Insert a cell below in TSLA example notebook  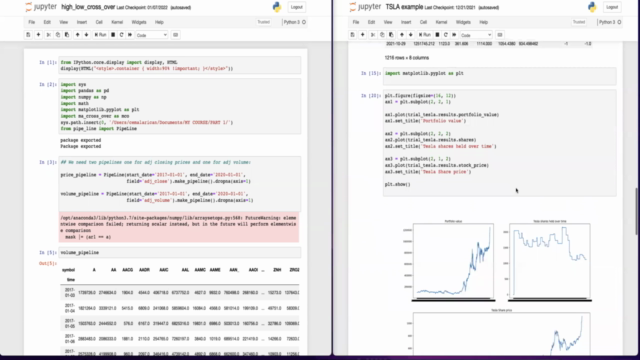coord(362,35)
